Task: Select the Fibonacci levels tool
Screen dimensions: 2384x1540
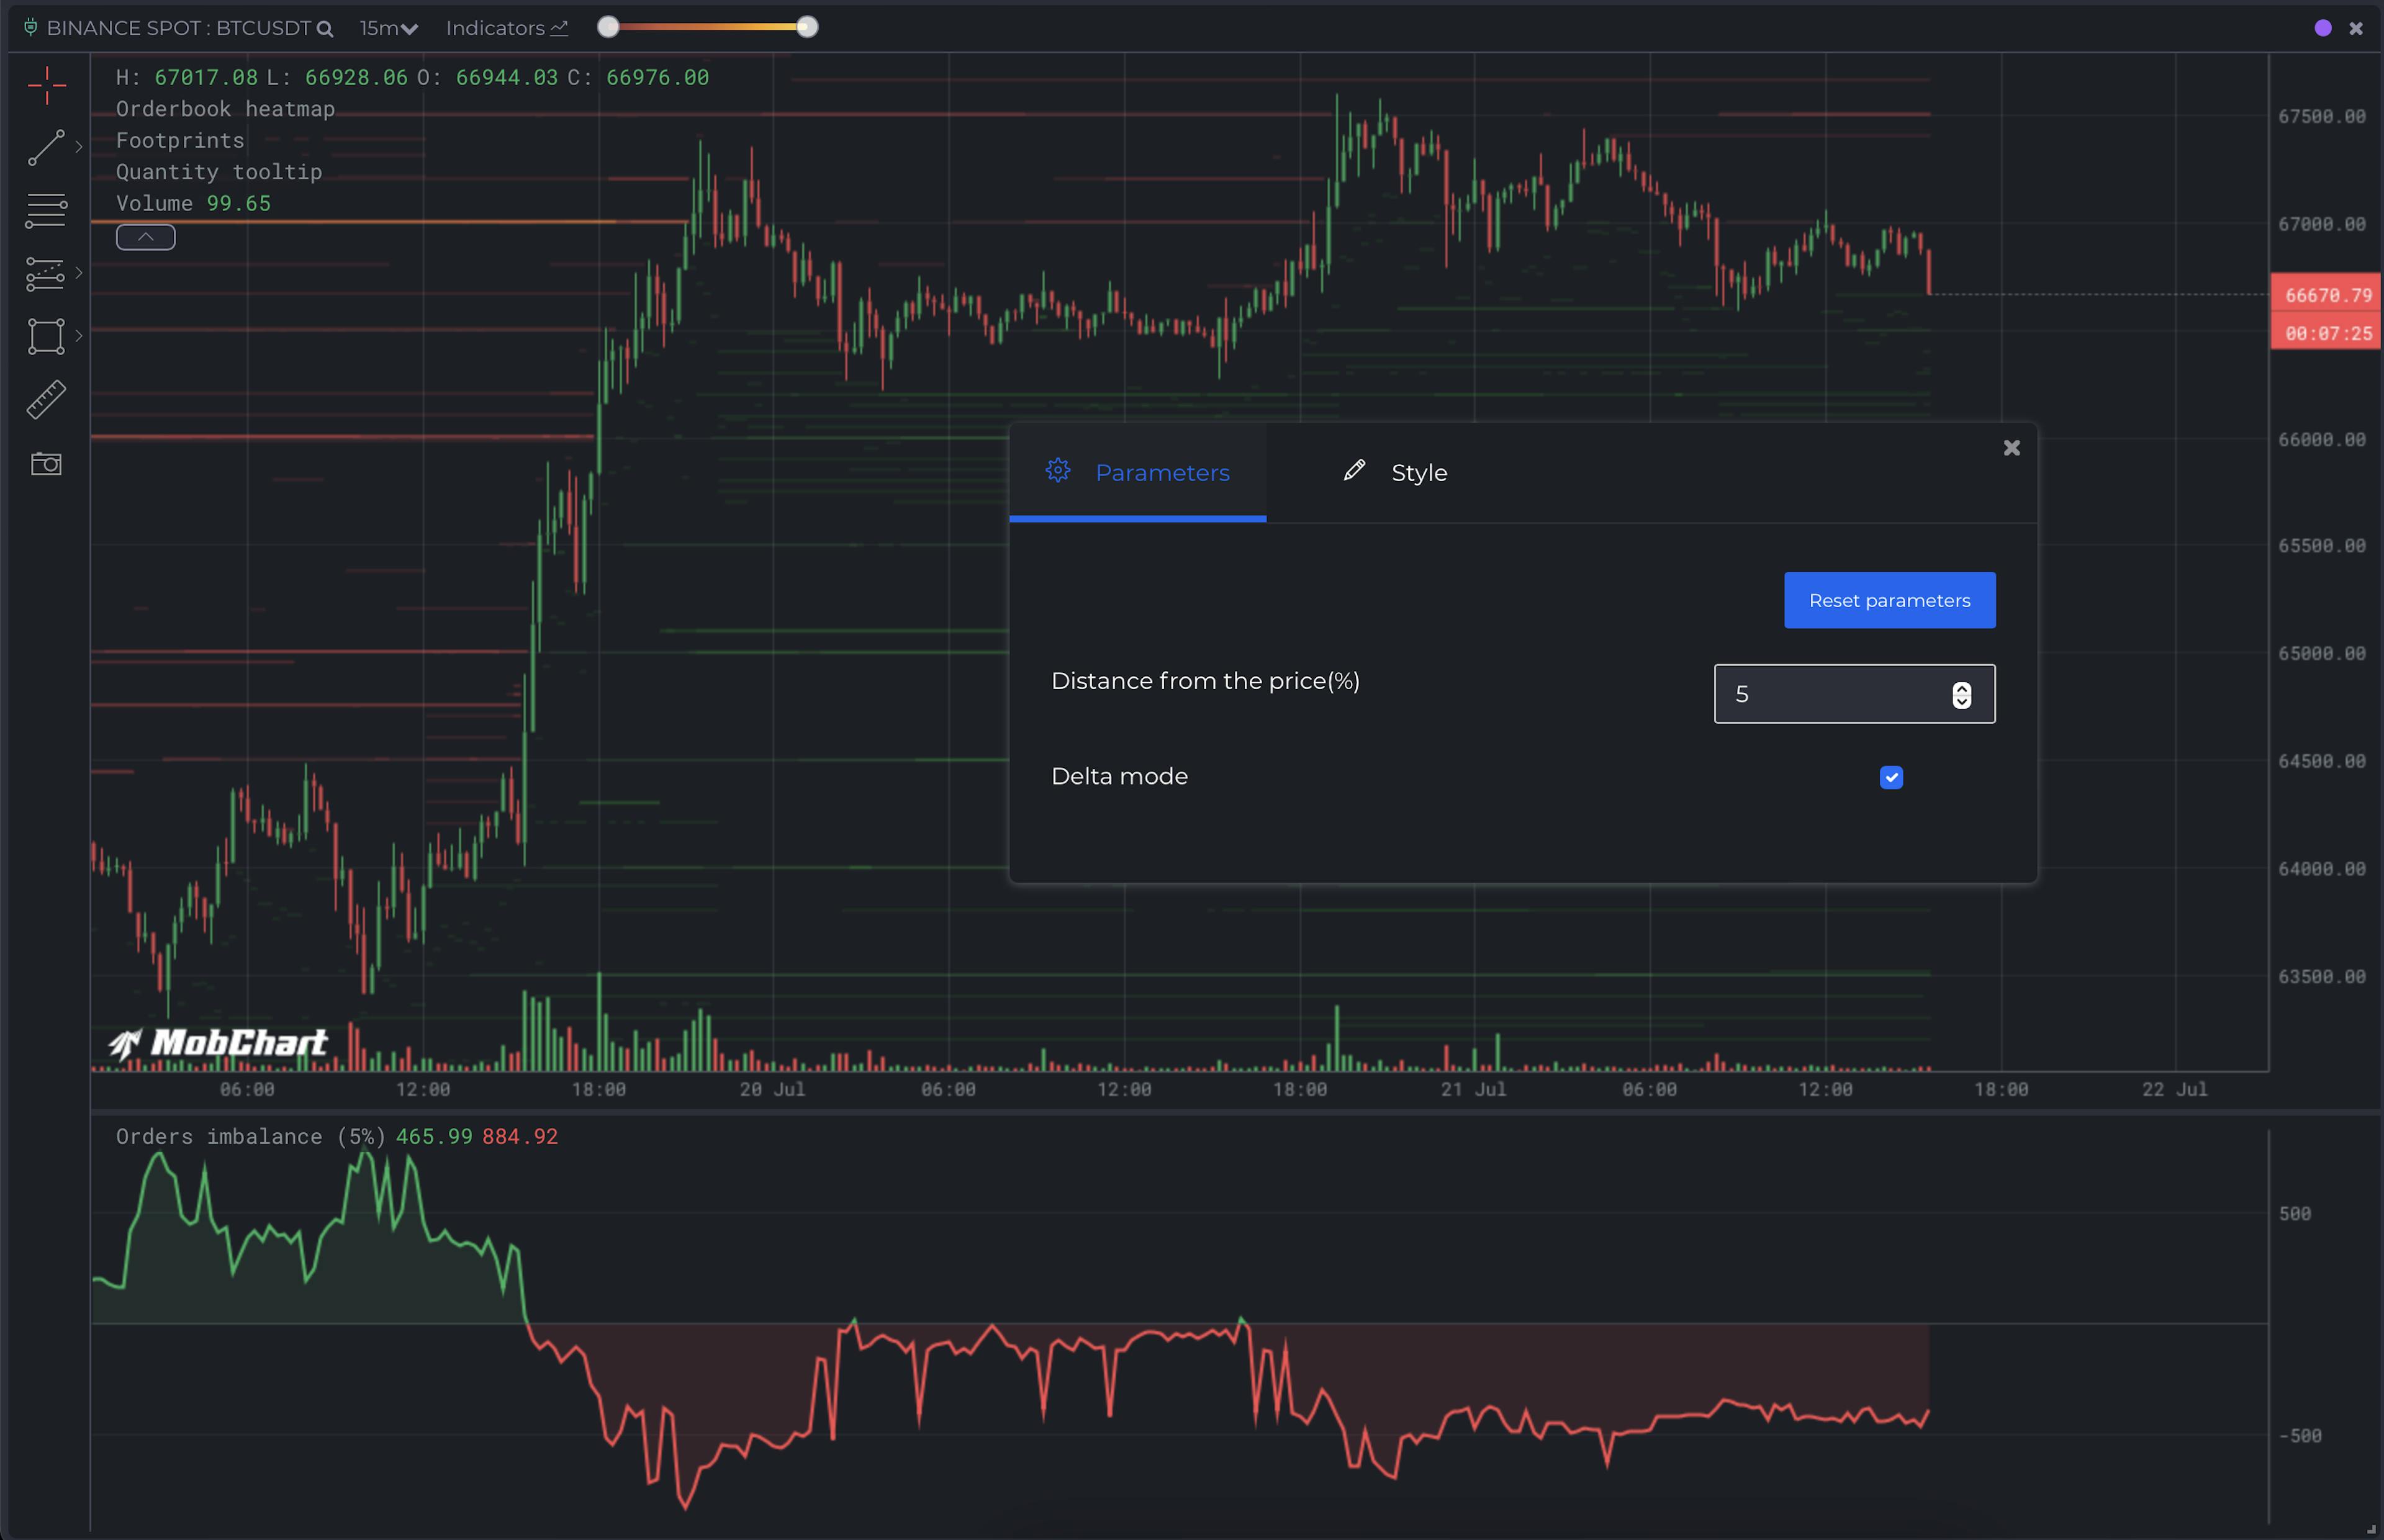Action: (46, 273)
